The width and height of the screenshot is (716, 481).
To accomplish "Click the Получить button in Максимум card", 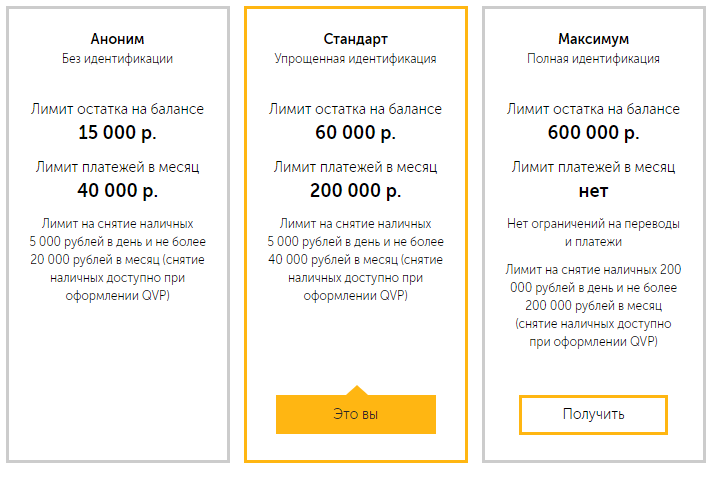I will click(593, 414).
